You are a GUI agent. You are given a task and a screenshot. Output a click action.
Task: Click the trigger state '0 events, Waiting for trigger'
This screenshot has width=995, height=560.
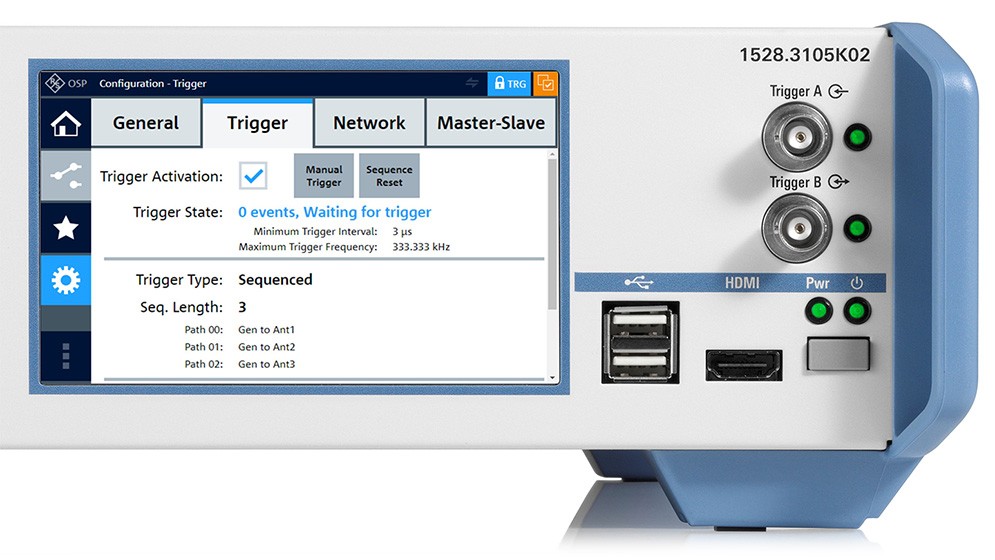tap(334, 212)
